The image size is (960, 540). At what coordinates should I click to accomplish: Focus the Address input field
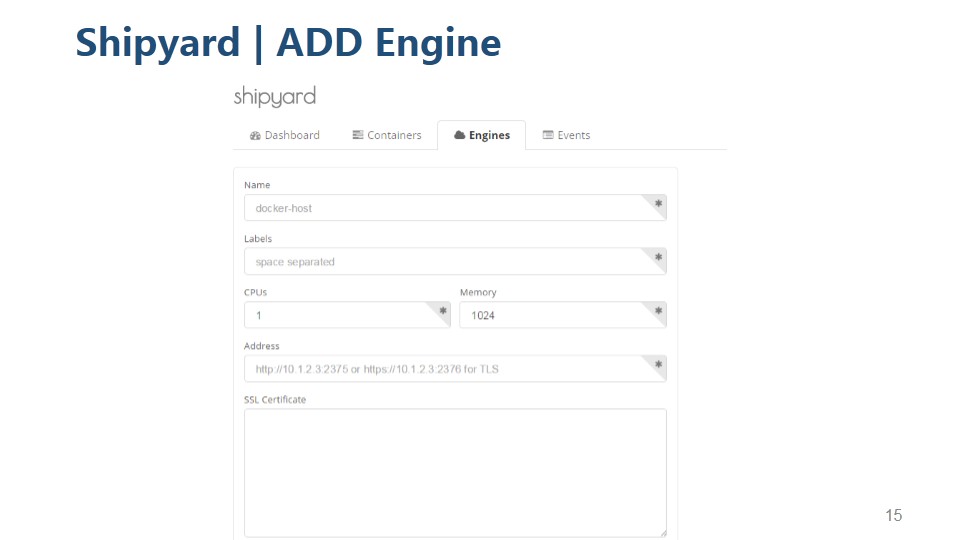(455, 369)
